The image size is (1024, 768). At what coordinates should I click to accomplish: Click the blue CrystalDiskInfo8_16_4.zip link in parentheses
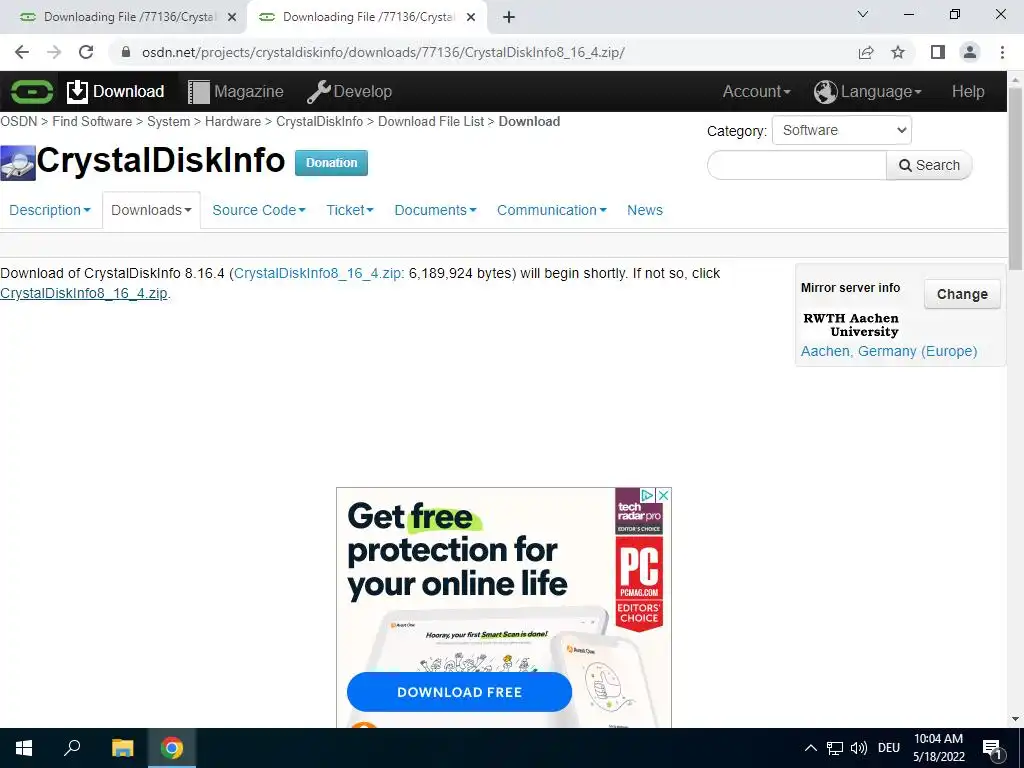click(319, 274)
